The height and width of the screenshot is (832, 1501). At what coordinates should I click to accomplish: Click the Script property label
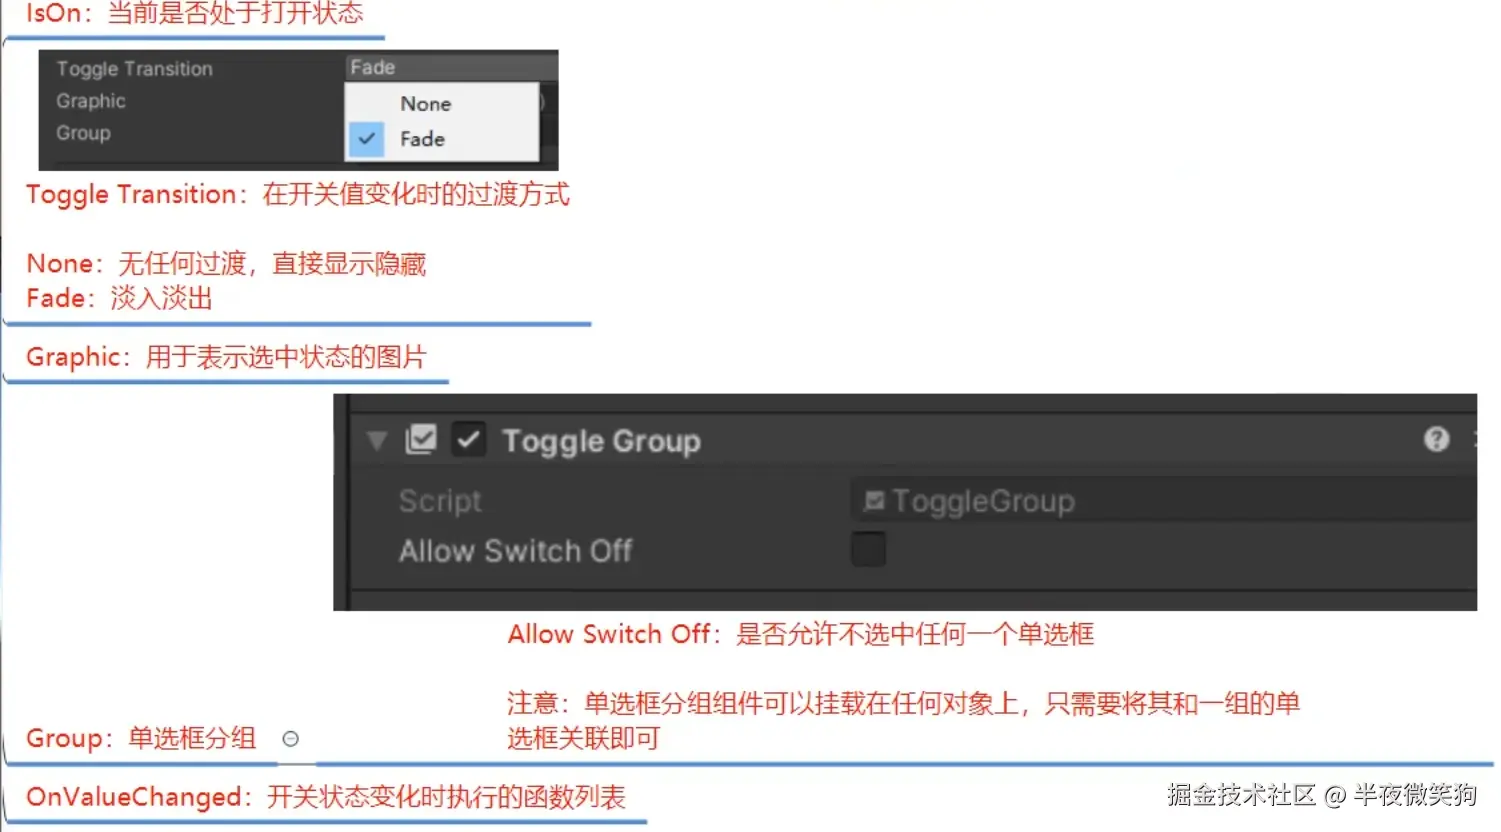[x=440, y=501]
